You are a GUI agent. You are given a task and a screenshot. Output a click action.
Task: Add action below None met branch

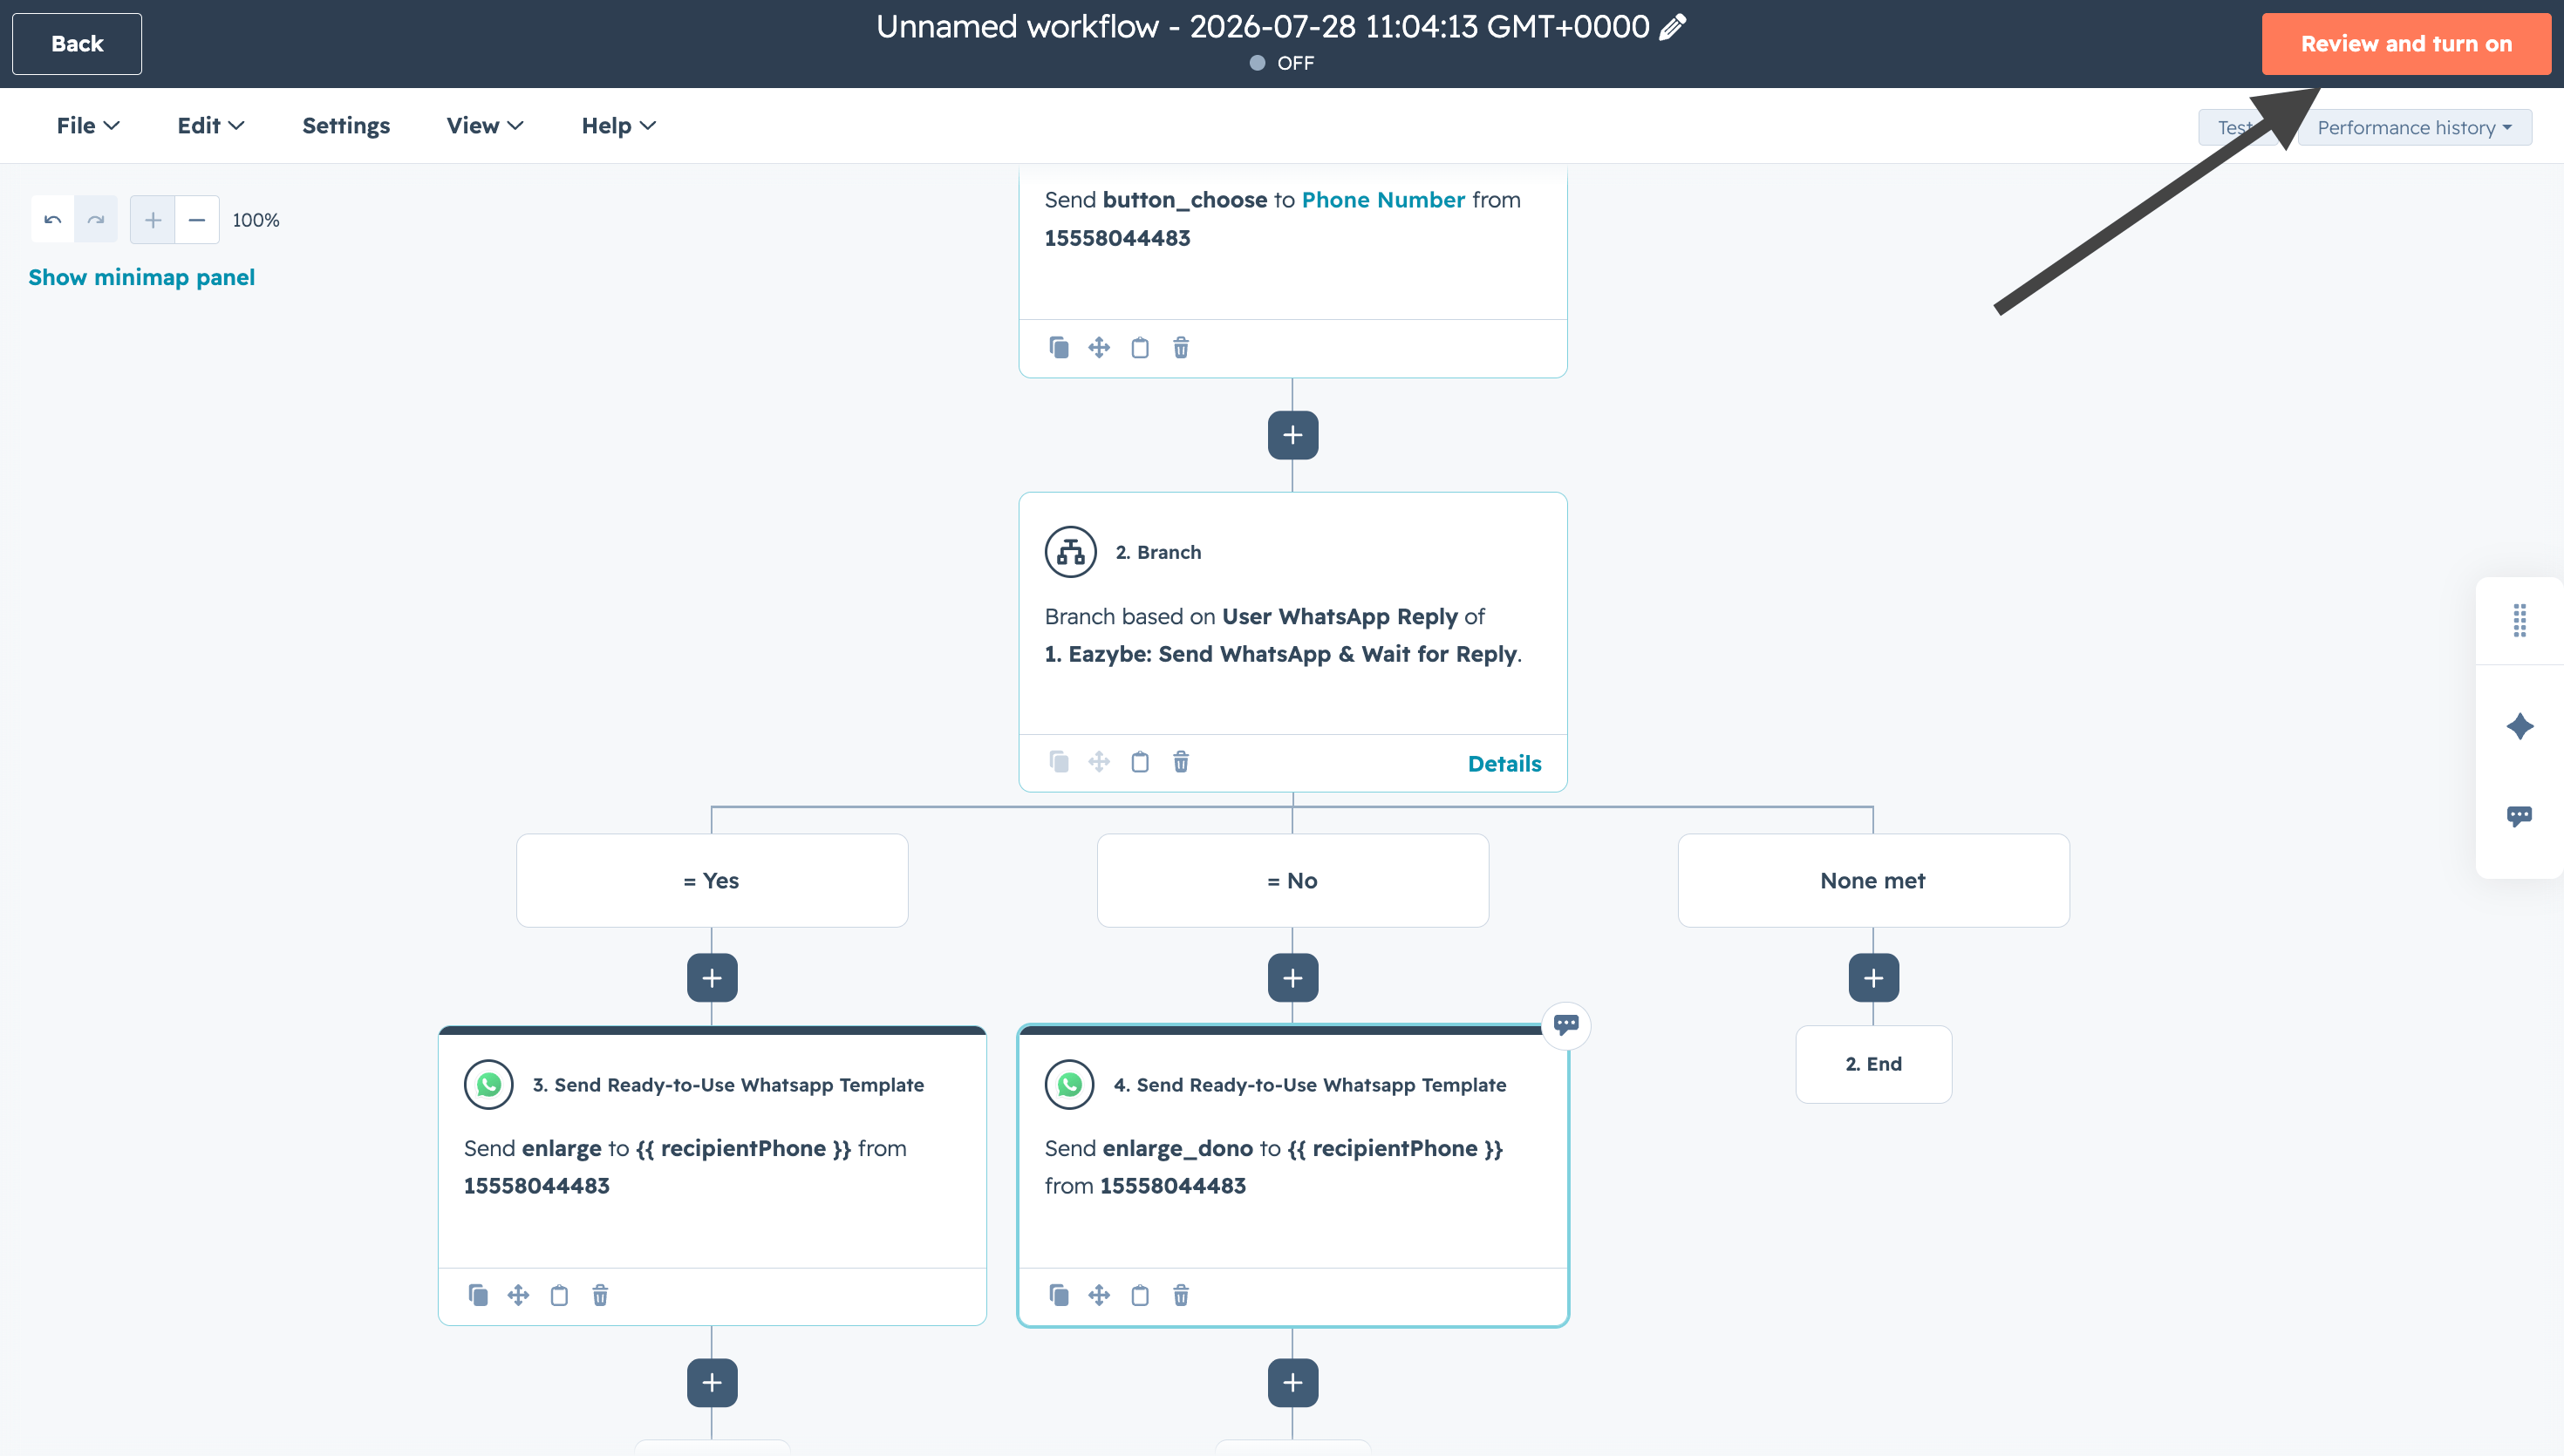tap(1874, 978)
